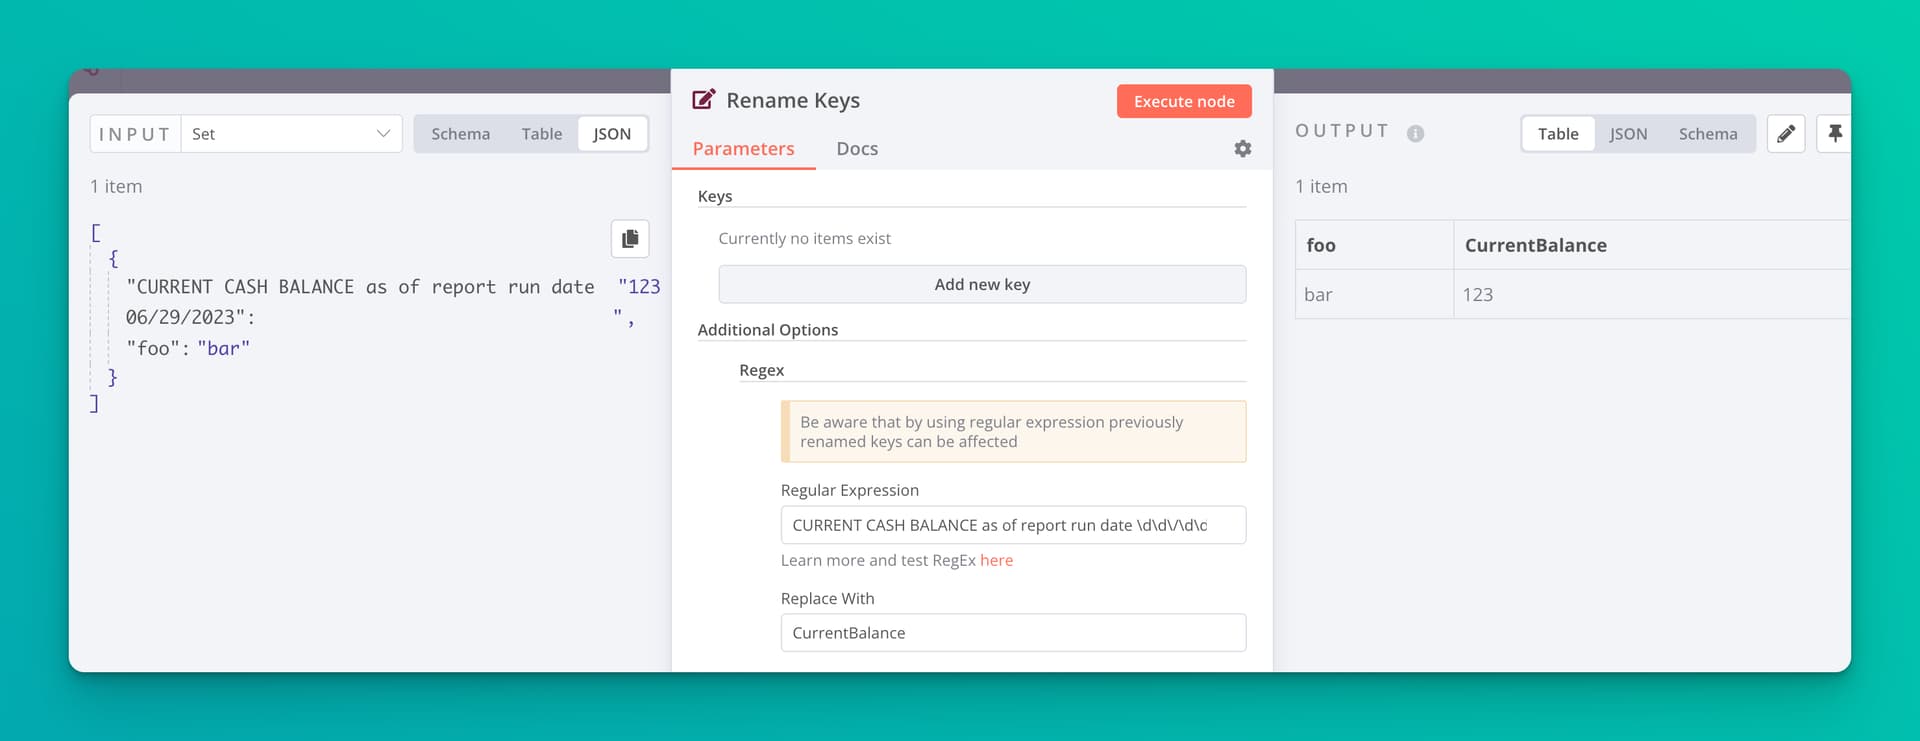Open the input node Set dropdown
The height and width of the screenshot is (741, 1920).
(291, 134)
